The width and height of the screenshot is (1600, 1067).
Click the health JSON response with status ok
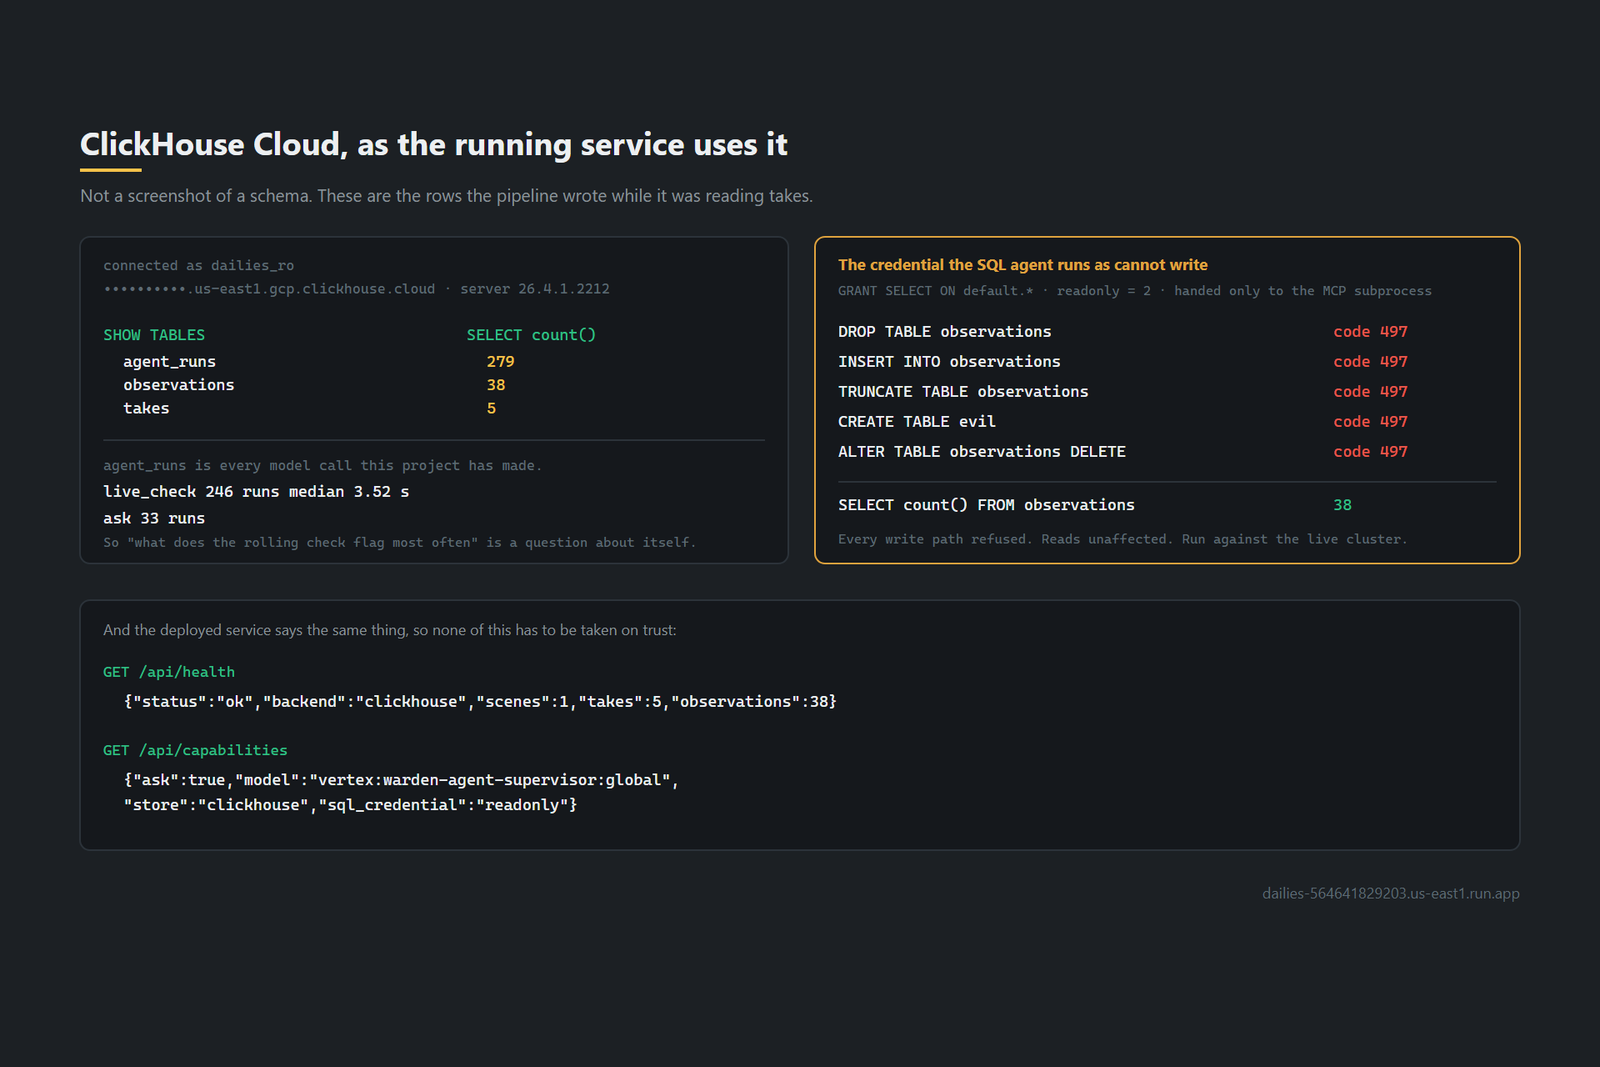coord(480,702)
